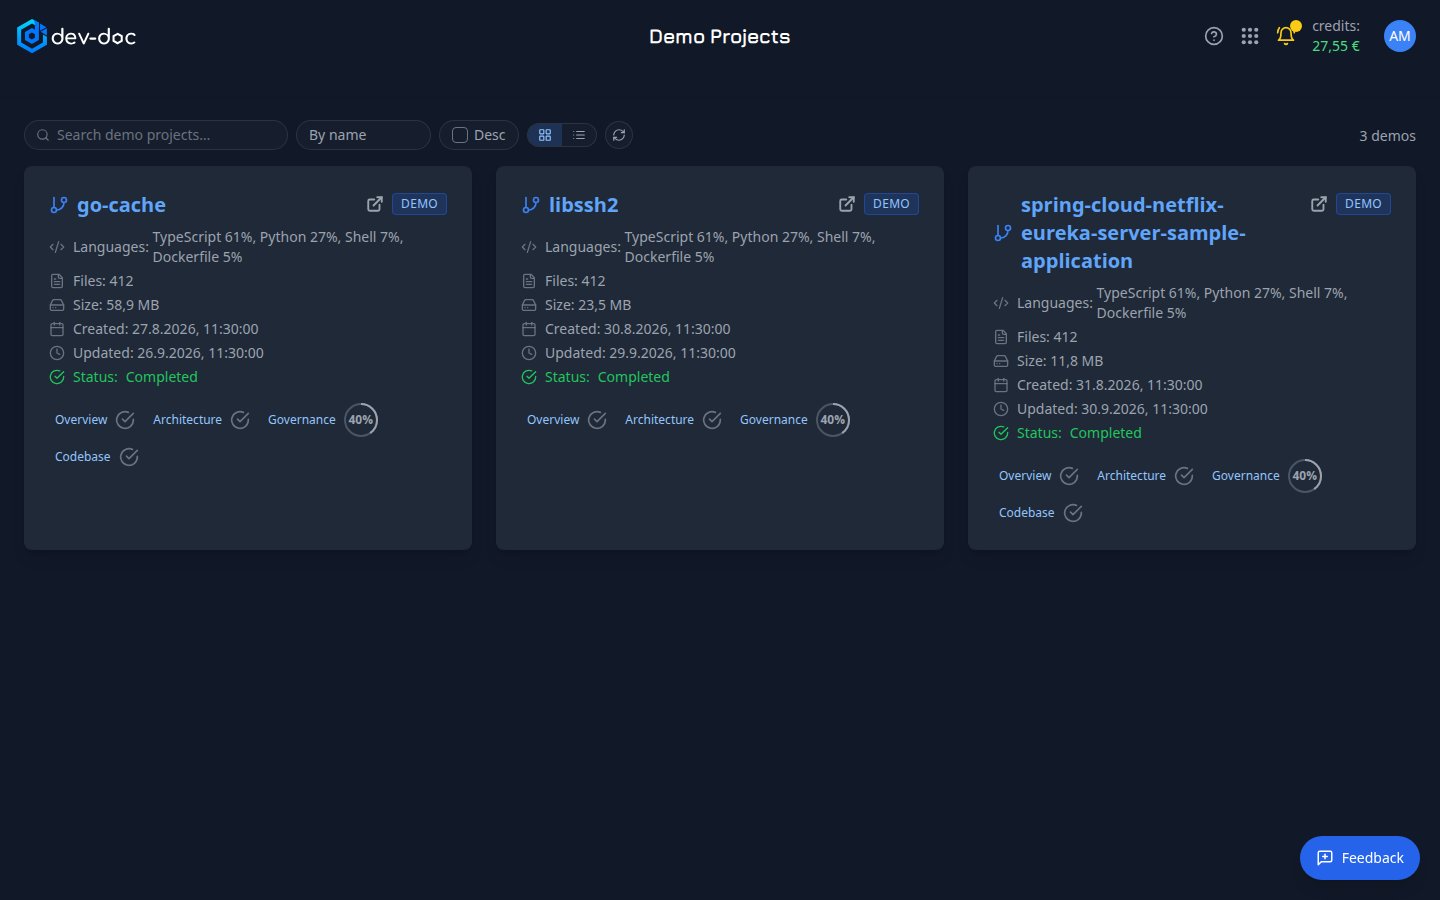Open libssh2 Architecture section
1440x900 pixels.
[x=659, y=420]
